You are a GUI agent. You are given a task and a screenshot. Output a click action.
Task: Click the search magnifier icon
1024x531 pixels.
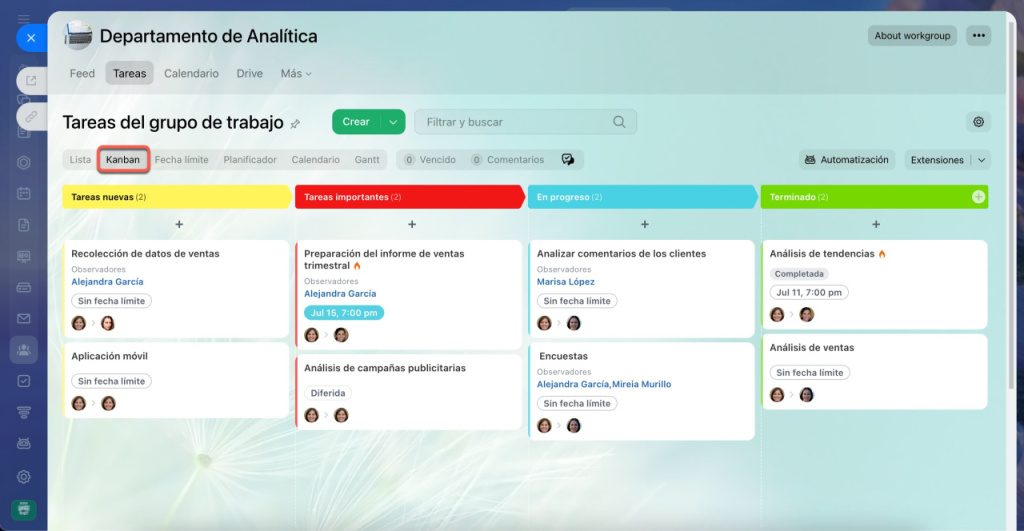pyautogui.click(x=620, y=122)
